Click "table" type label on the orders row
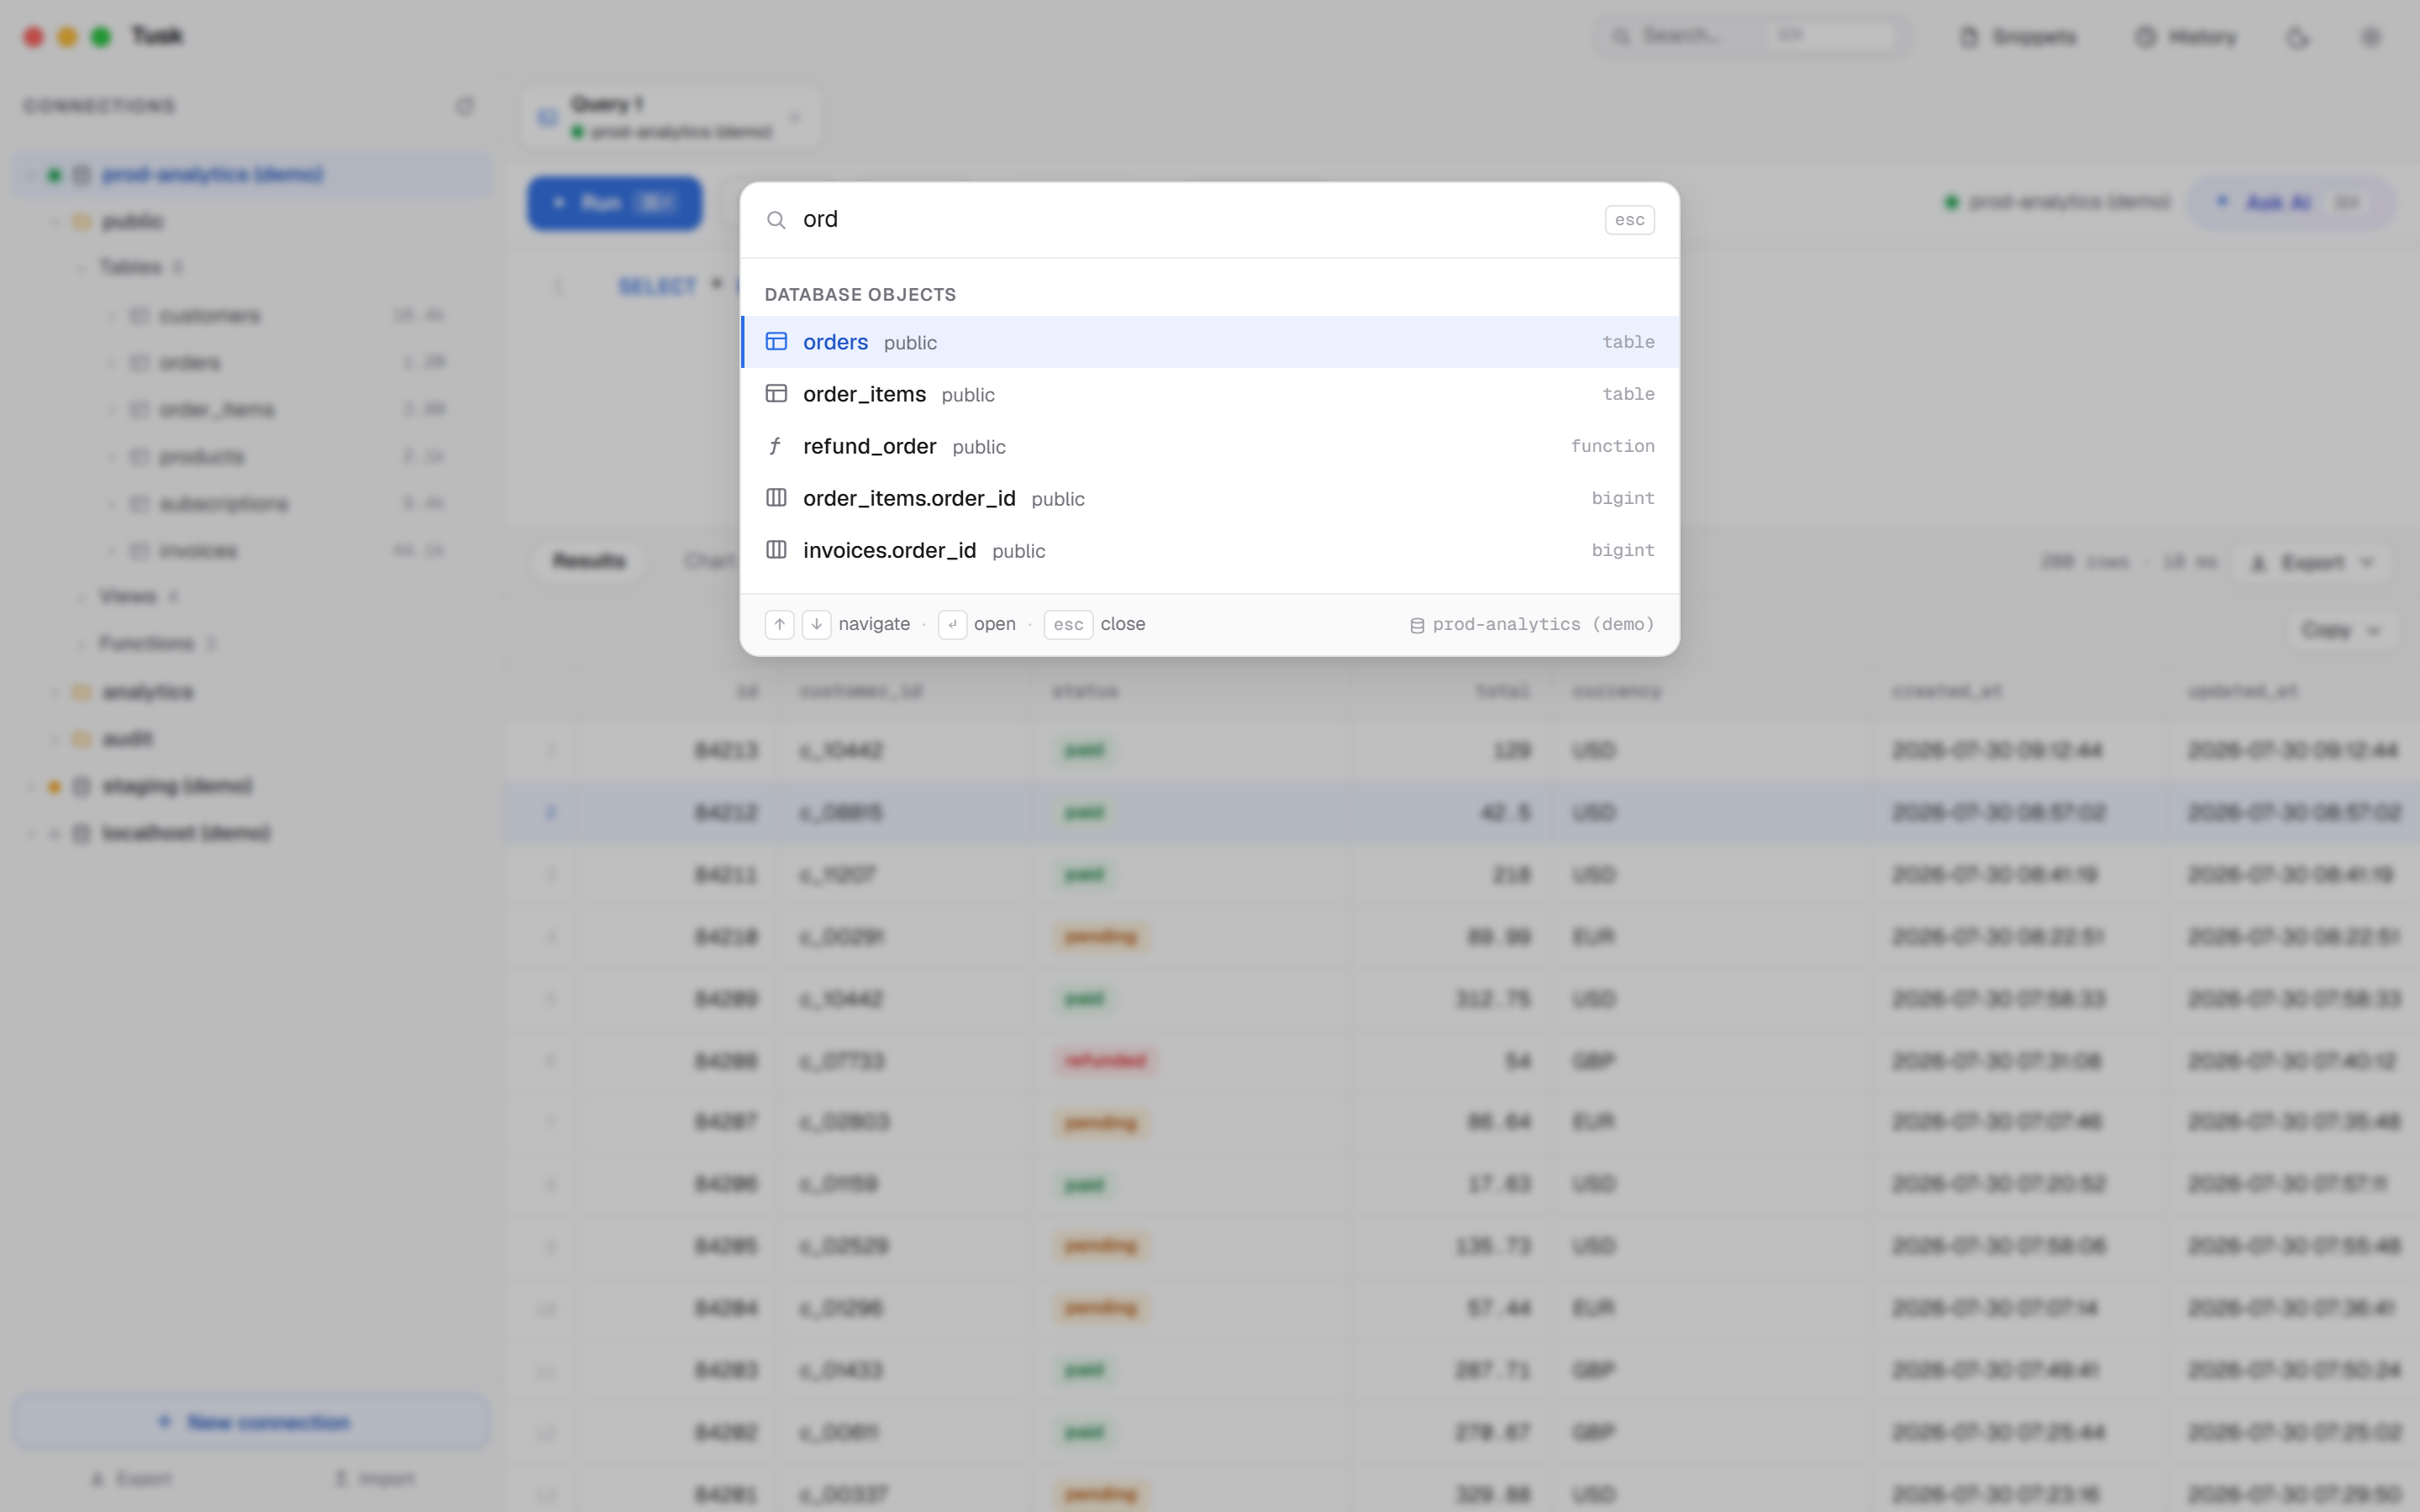The image size is (2420, 1512). coord(1628,342)
